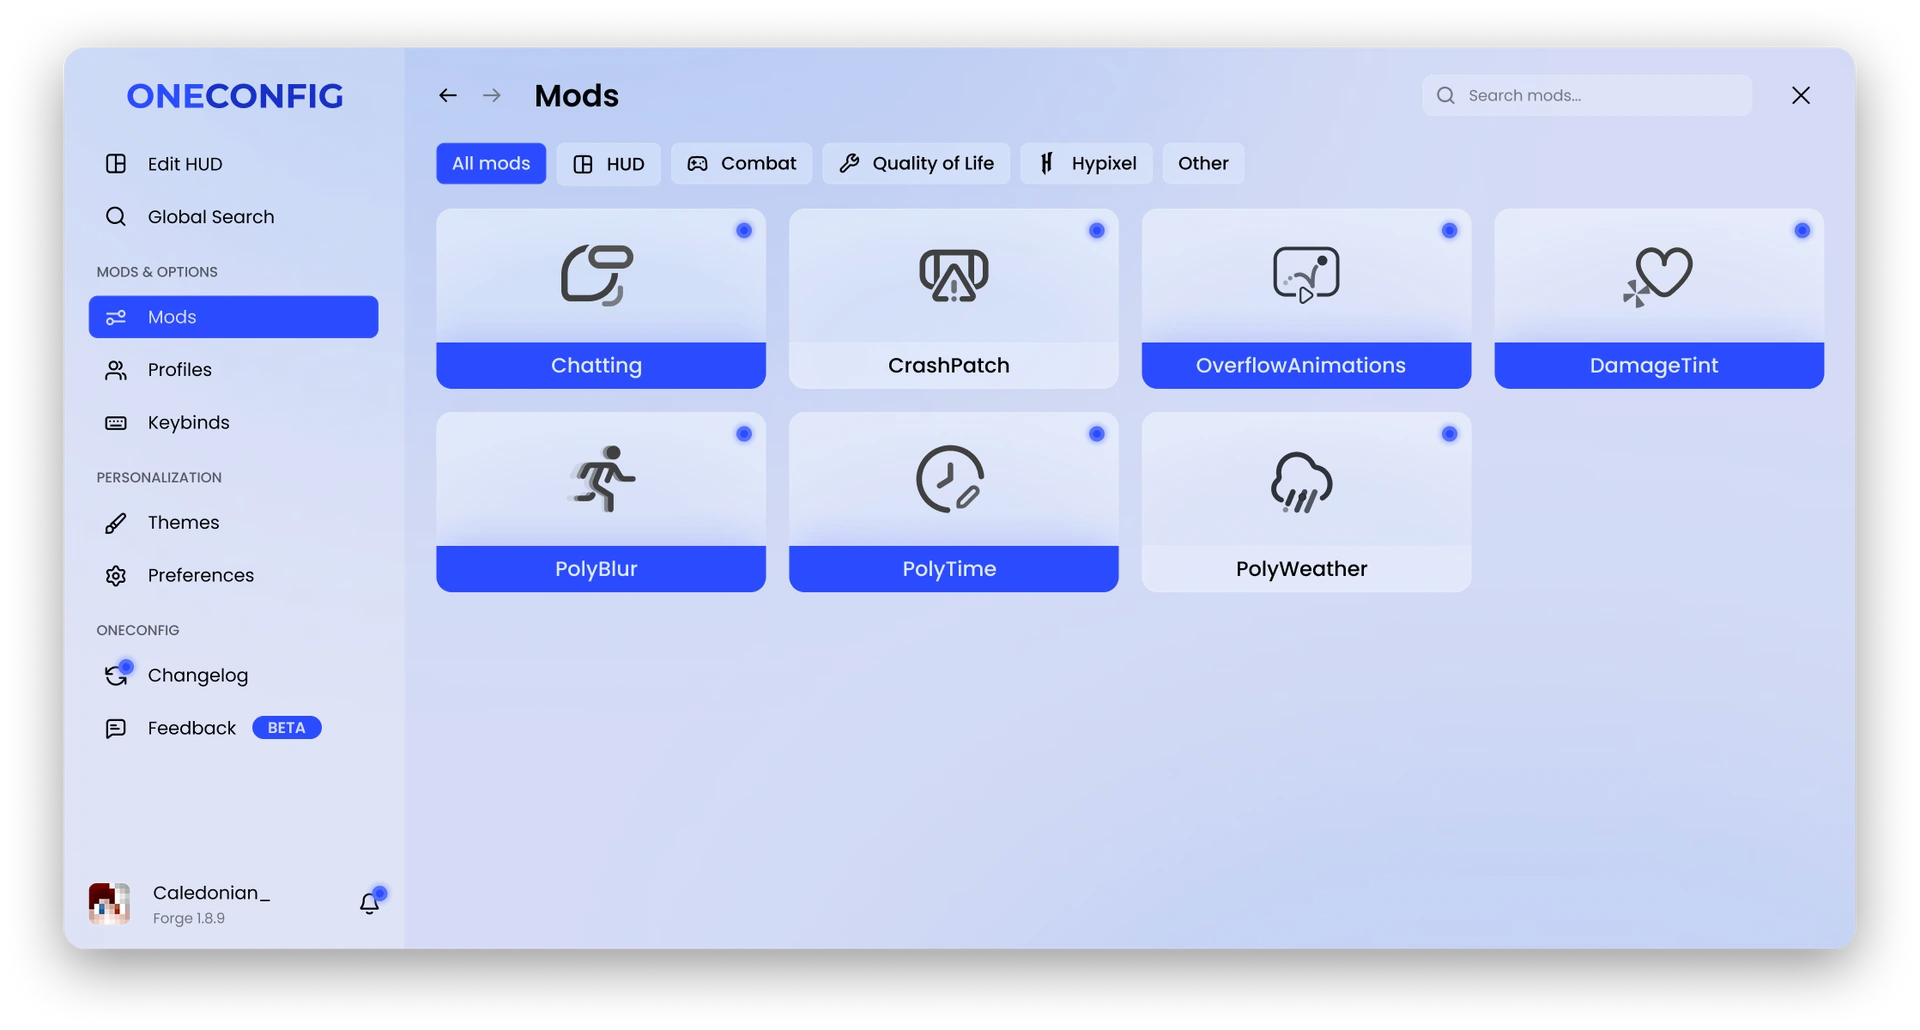Screen dimensions: 1920x1030
Task: Filter mods by Quality of Life
Action: pyautogui.click(x=916, y=164)
